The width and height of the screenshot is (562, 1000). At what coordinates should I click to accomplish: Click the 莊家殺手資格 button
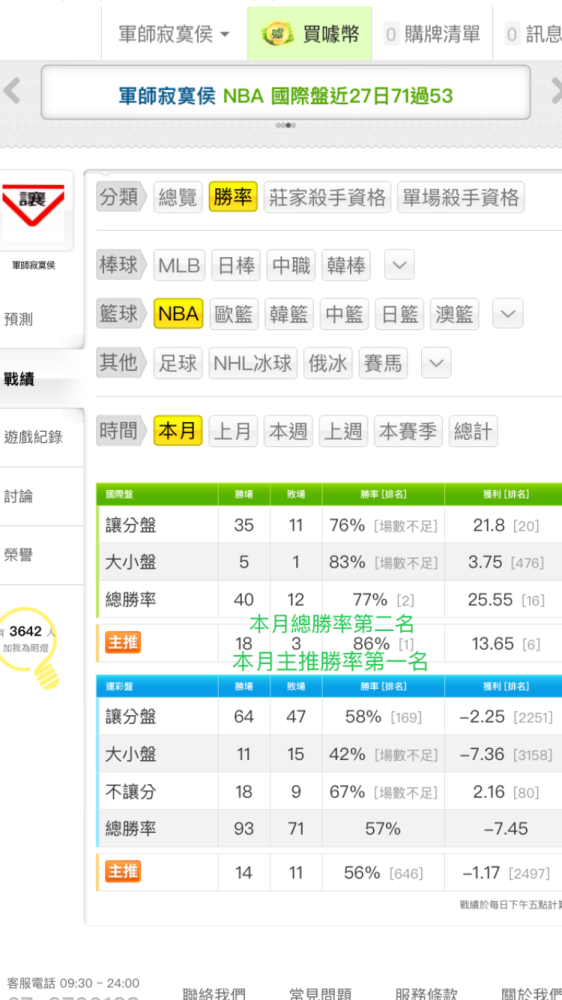[327, 198]
